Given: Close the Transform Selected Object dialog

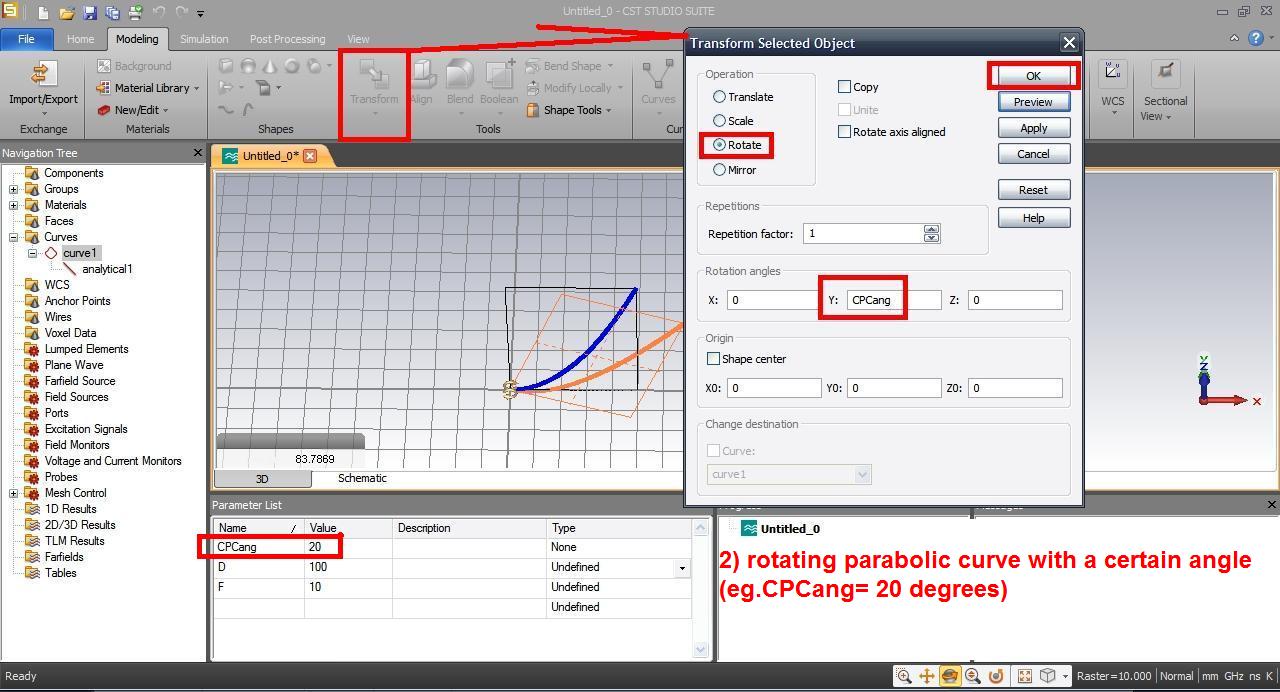Looking at the screenshot, I should pyautogui.click(x=1069, y=43).
